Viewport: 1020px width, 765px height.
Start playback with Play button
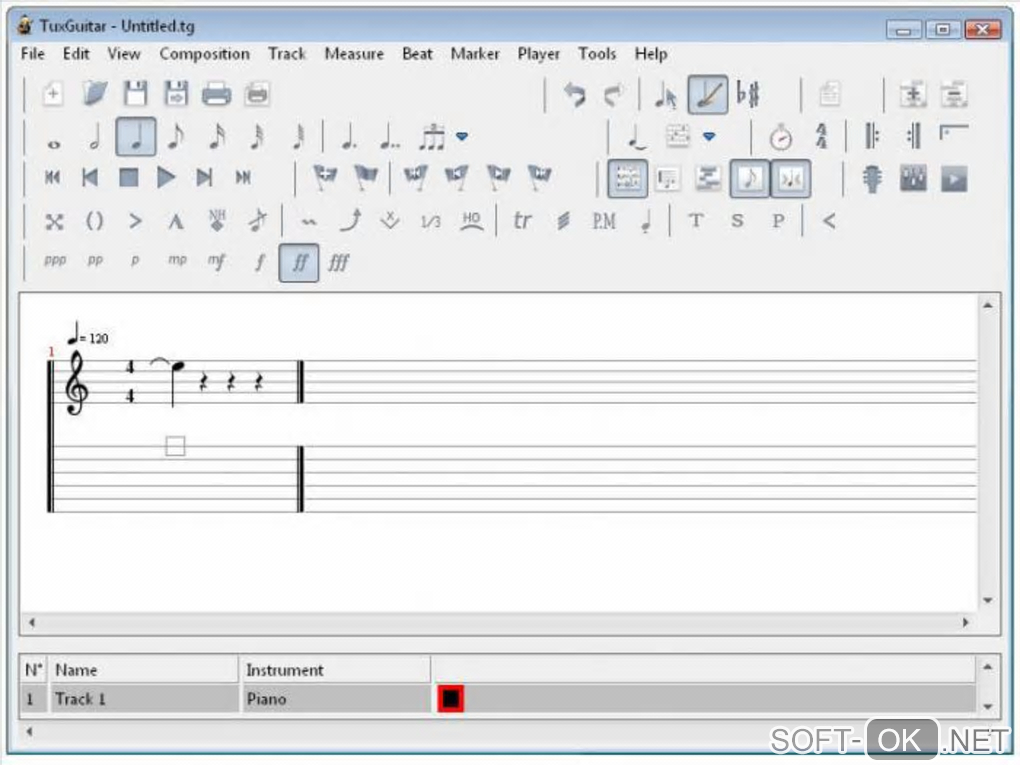click(167, 177)
